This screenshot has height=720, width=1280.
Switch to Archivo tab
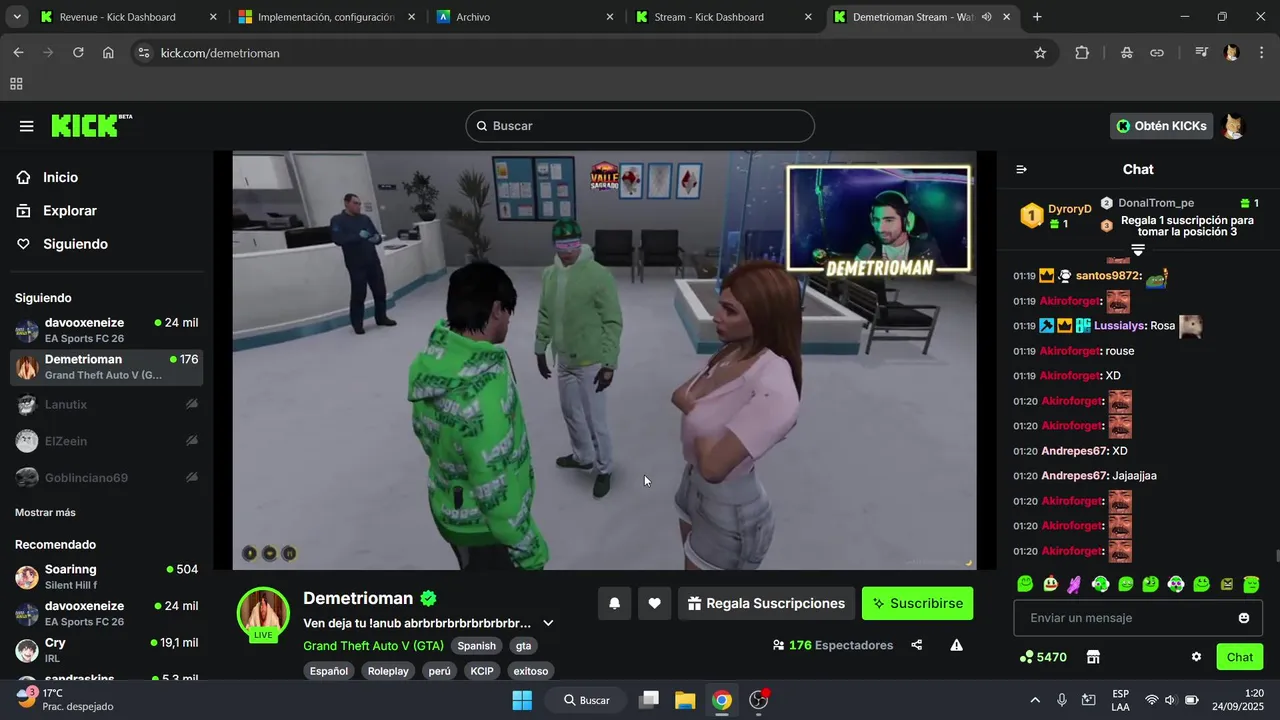point(526,17)
